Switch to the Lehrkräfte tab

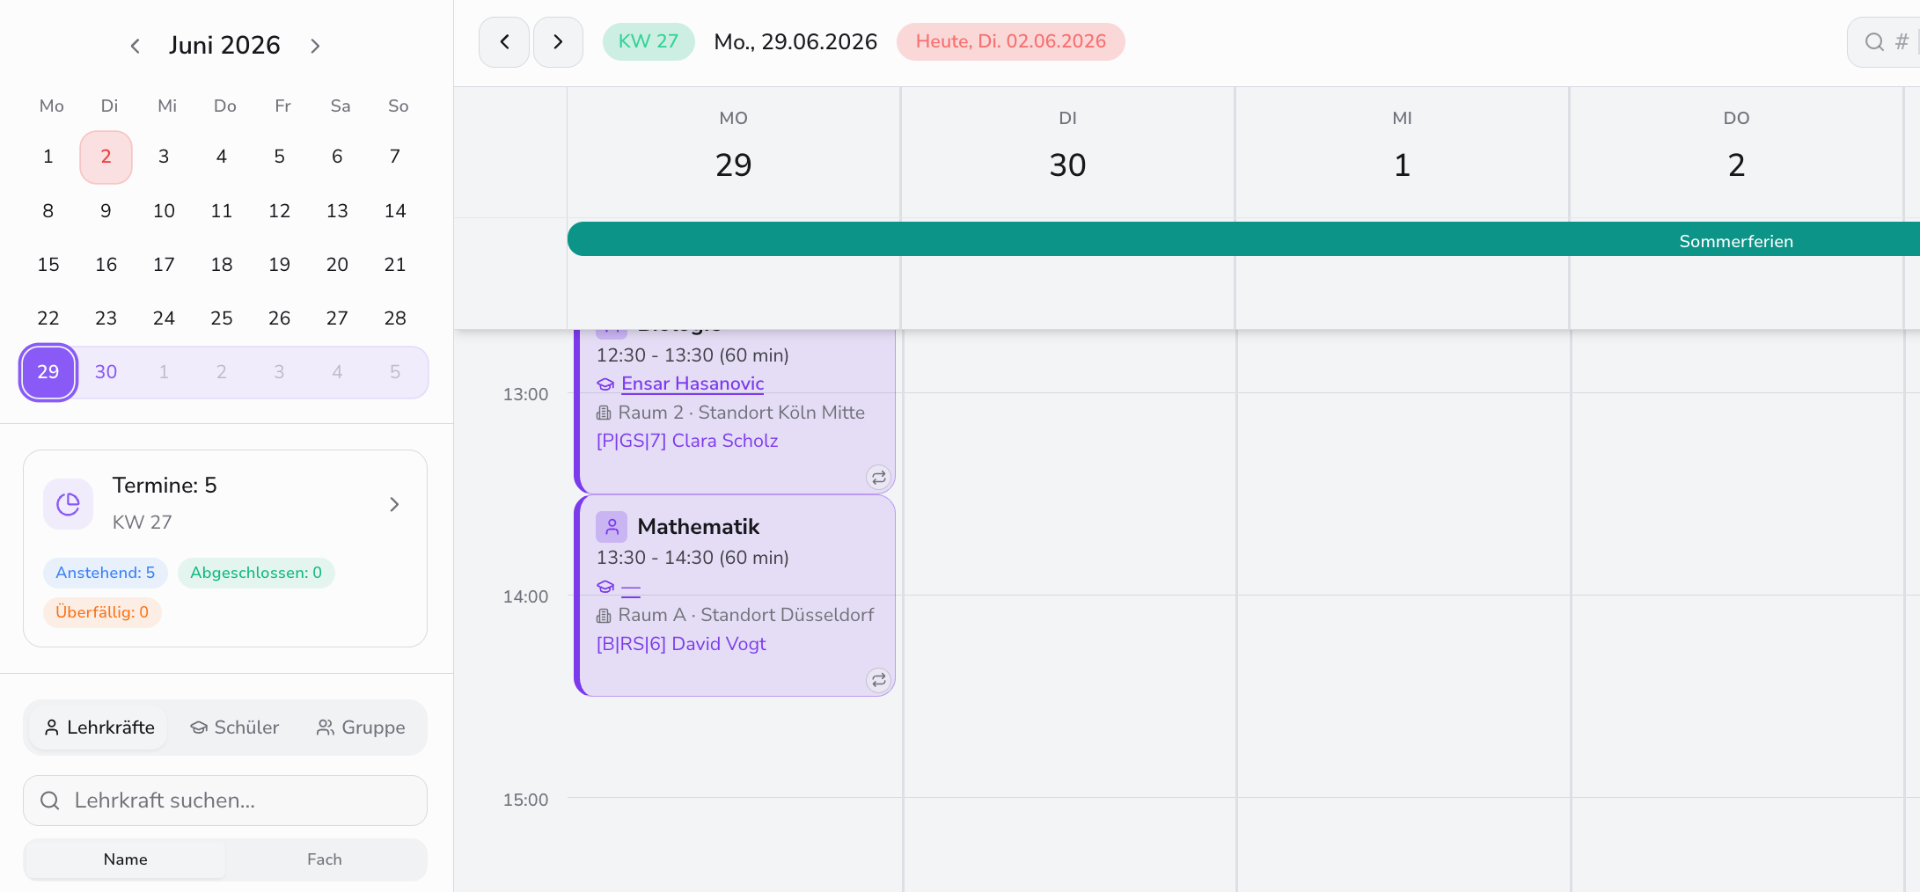[x=98, y=727]
